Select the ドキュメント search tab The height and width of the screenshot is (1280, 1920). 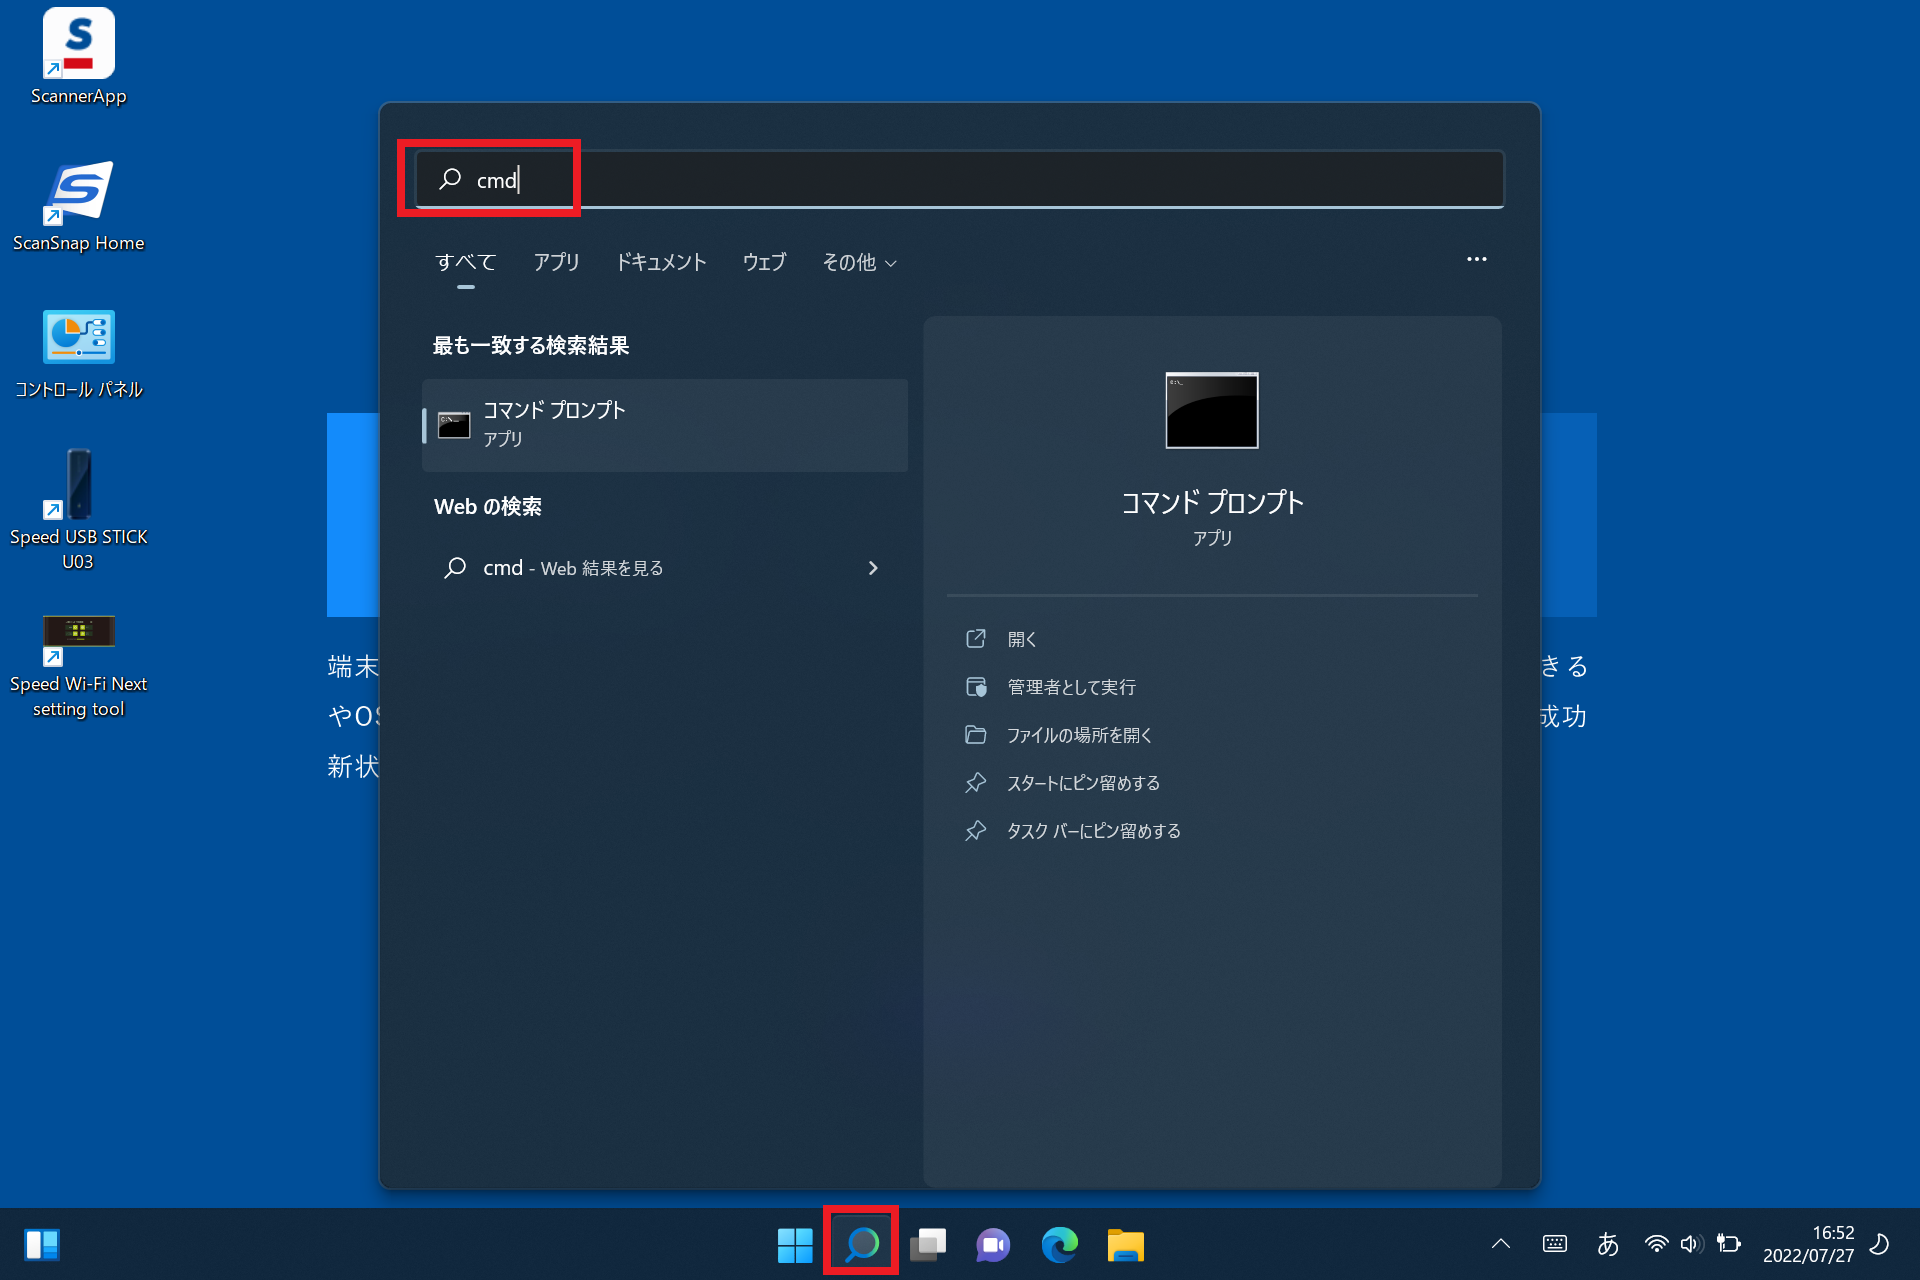(x=661, y=262)
